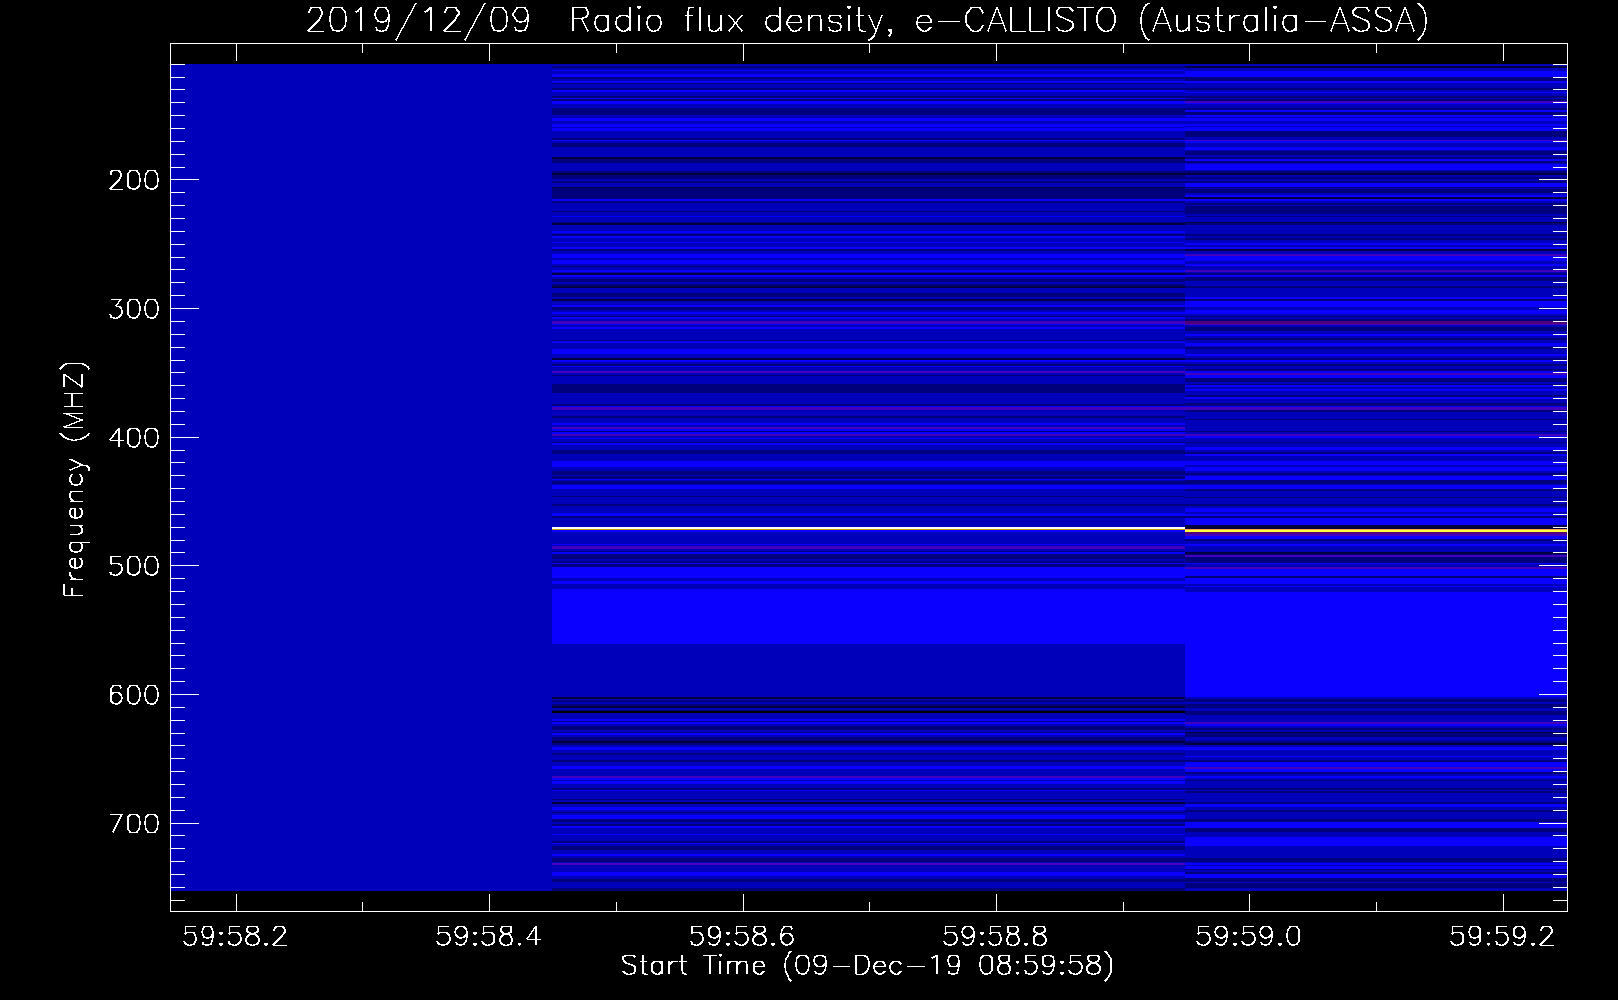The height and width of the screenshot is (1000, 1618).
Task: Click the white emission line in the spectrogram
Action: click(868, 528)
